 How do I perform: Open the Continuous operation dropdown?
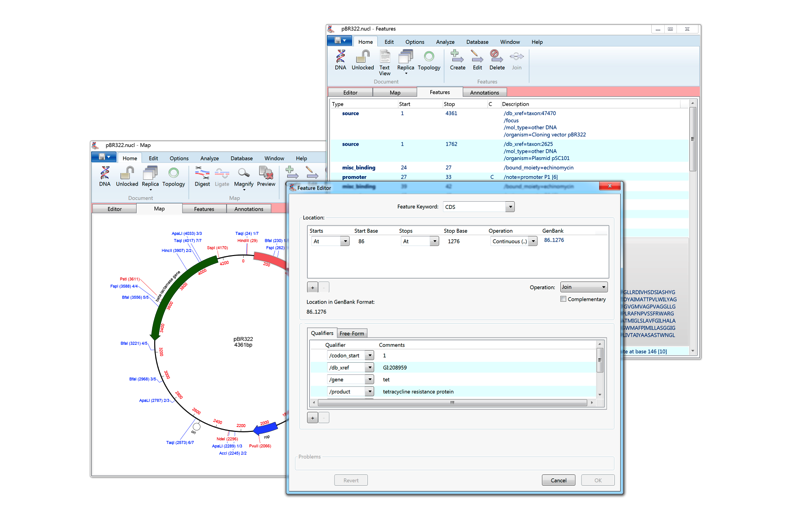click(x=533, y=241)
